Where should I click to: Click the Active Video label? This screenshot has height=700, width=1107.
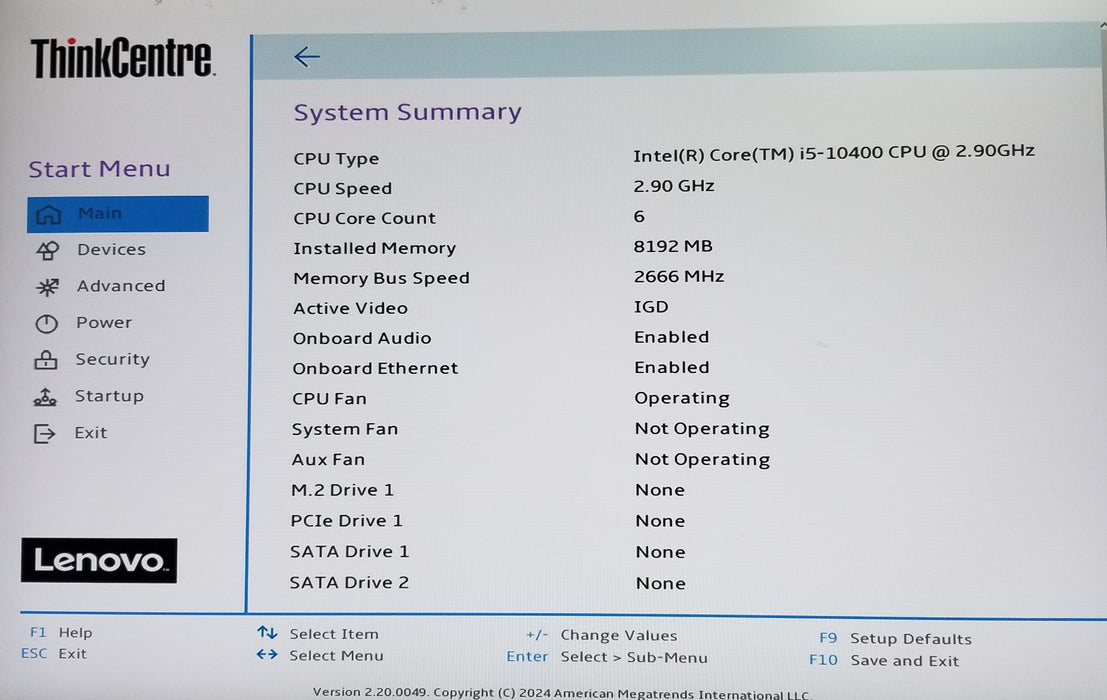click(x=350, y=308)
